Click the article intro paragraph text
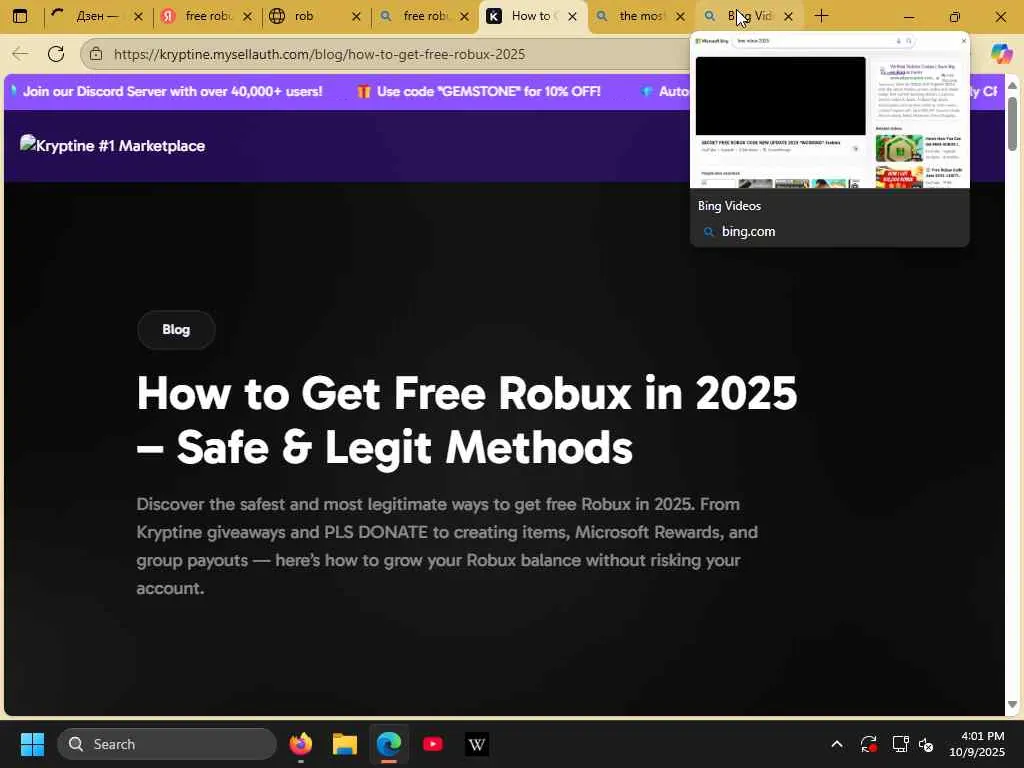Viewport: 1024px width, 768px height. [x=447, y=546]
